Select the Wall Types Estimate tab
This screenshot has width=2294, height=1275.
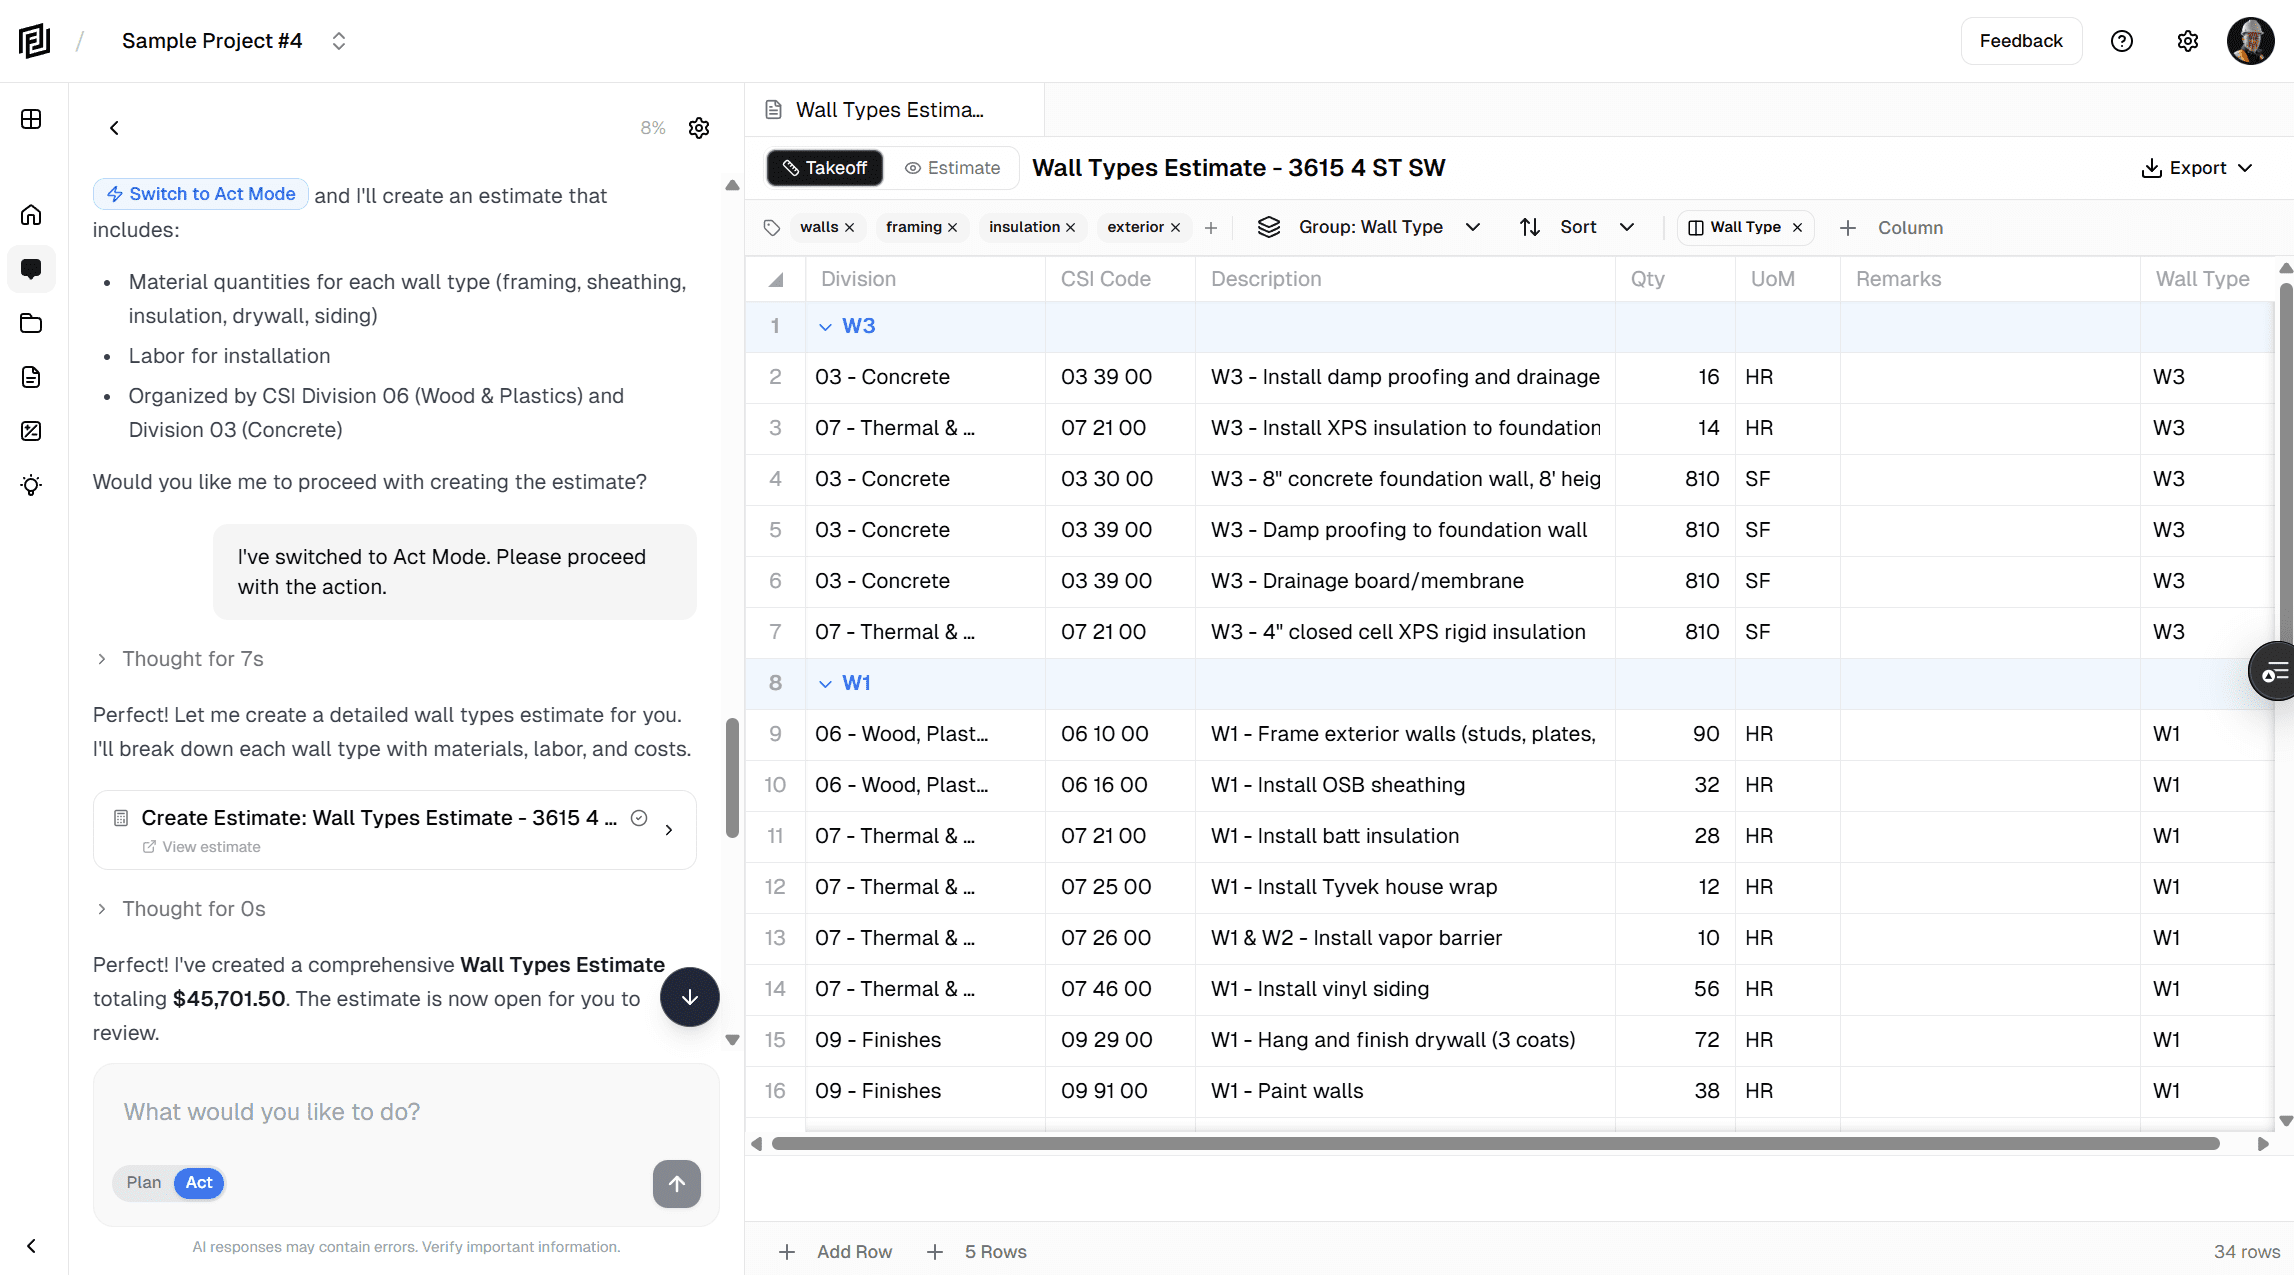[x=888, y=110]
